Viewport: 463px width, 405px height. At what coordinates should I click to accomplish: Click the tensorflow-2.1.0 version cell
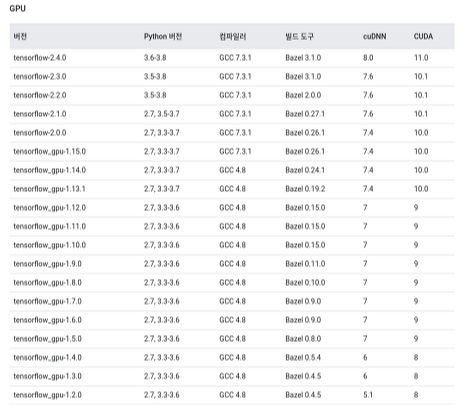point(40,114)
